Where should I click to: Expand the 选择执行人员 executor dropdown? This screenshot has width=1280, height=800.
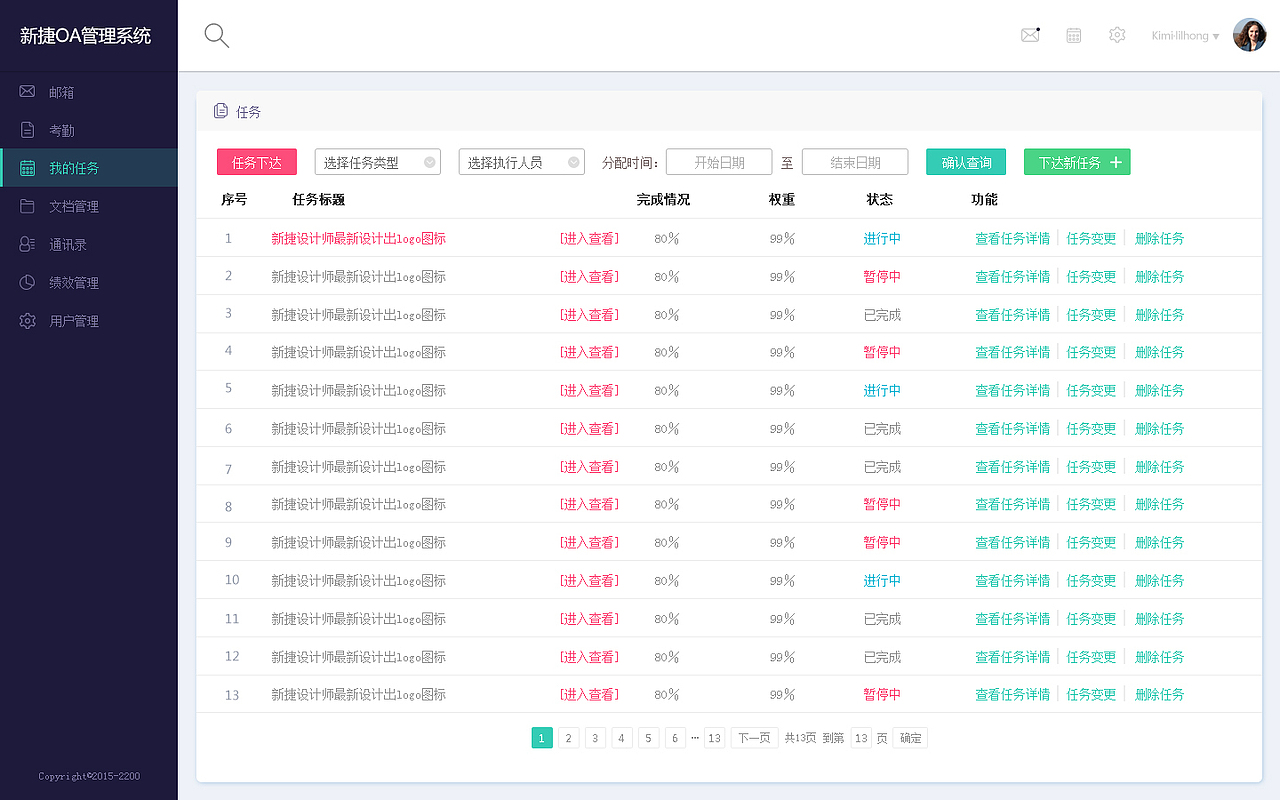click(521, 161)
